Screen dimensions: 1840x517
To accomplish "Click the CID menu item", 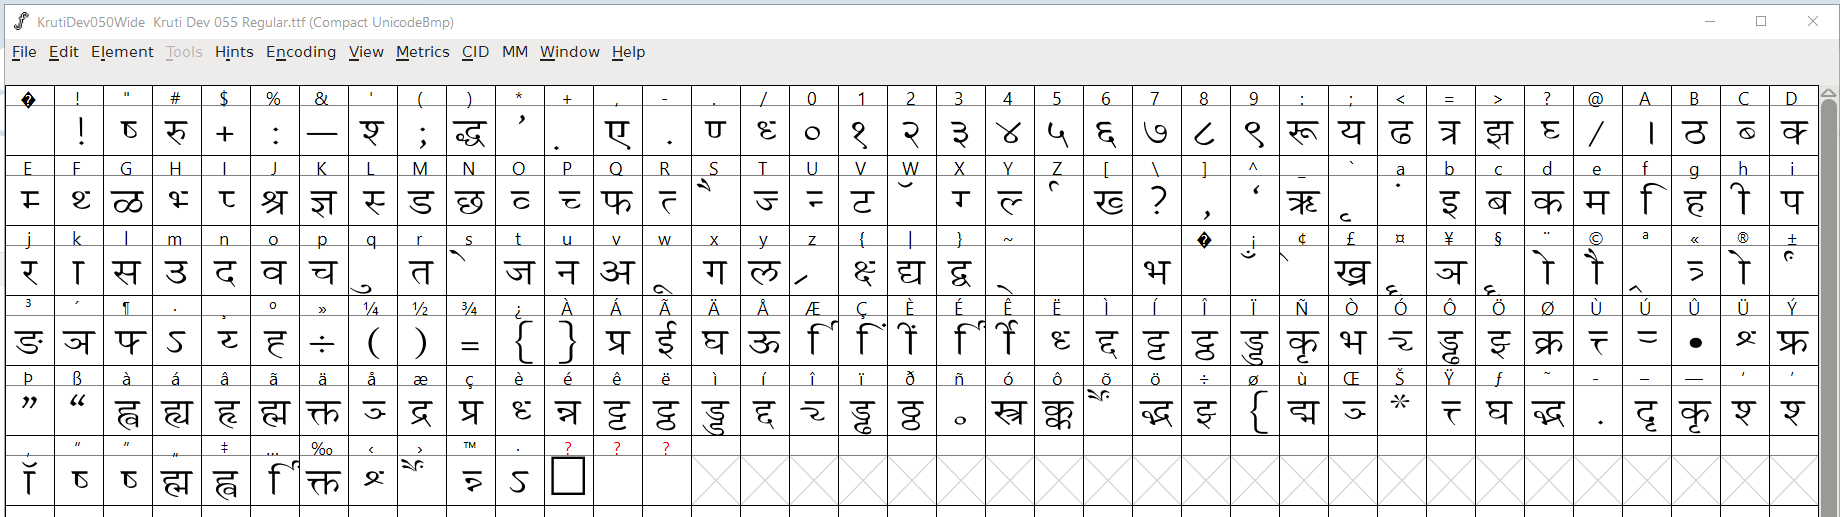I will pos(475,52).
